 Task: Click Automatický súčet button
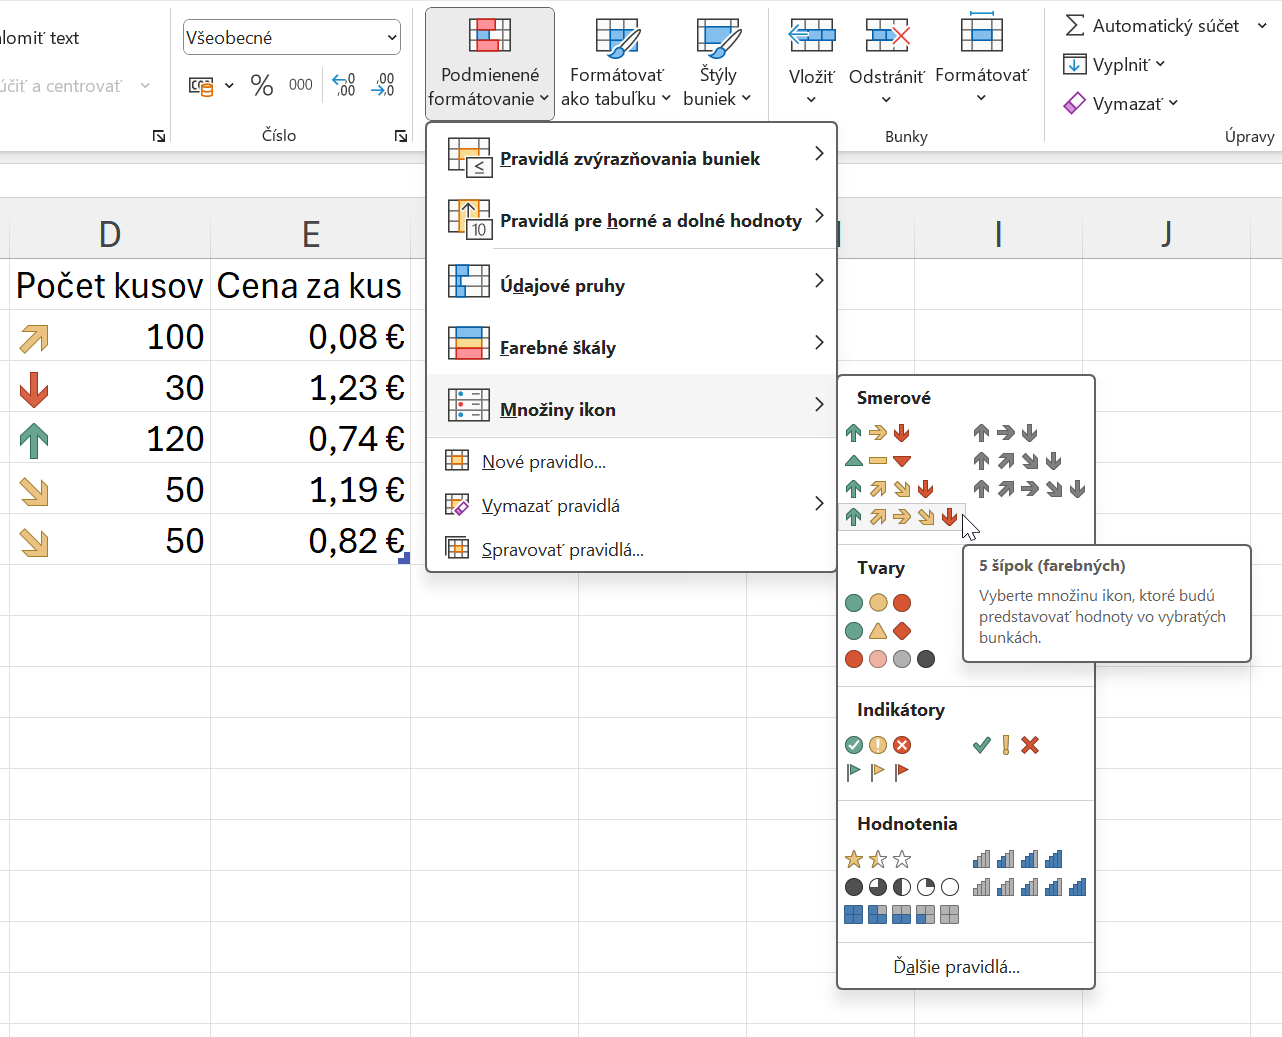click(1152, 25)
